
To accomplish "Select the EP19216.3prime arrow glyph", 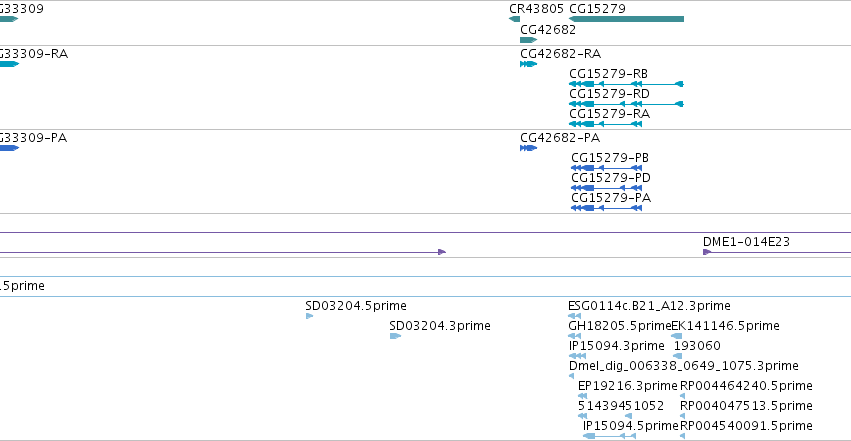I will pyautogui.click(x=582, y=396).
